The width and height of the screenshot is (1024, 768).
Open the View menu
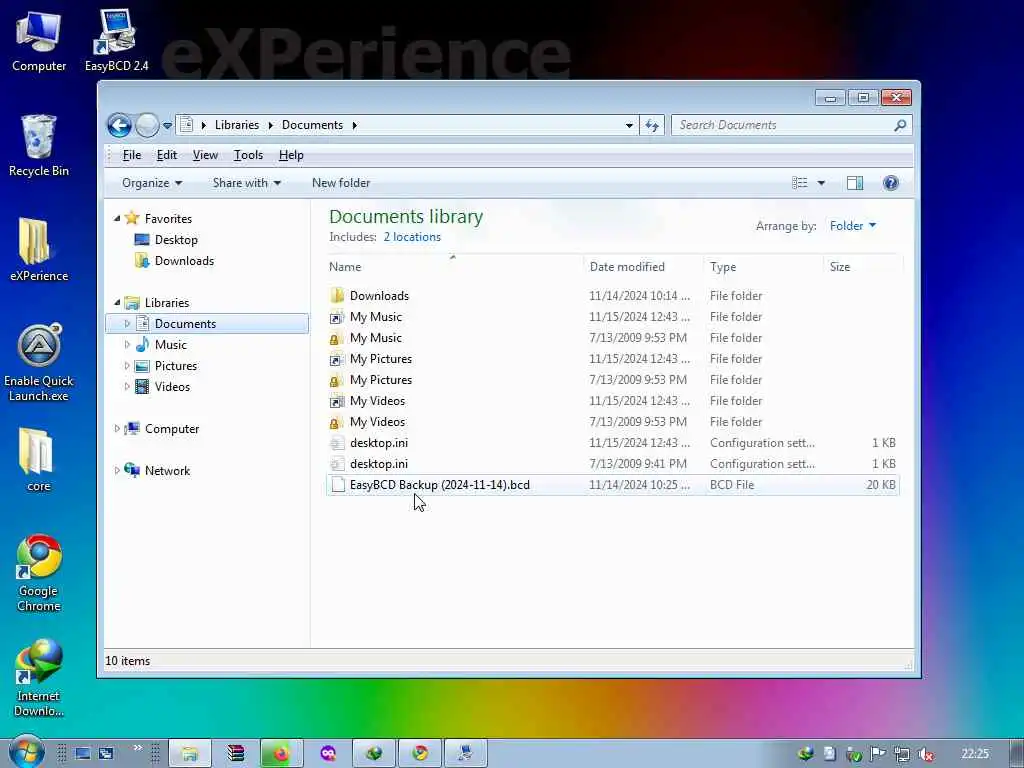point(205,155)
